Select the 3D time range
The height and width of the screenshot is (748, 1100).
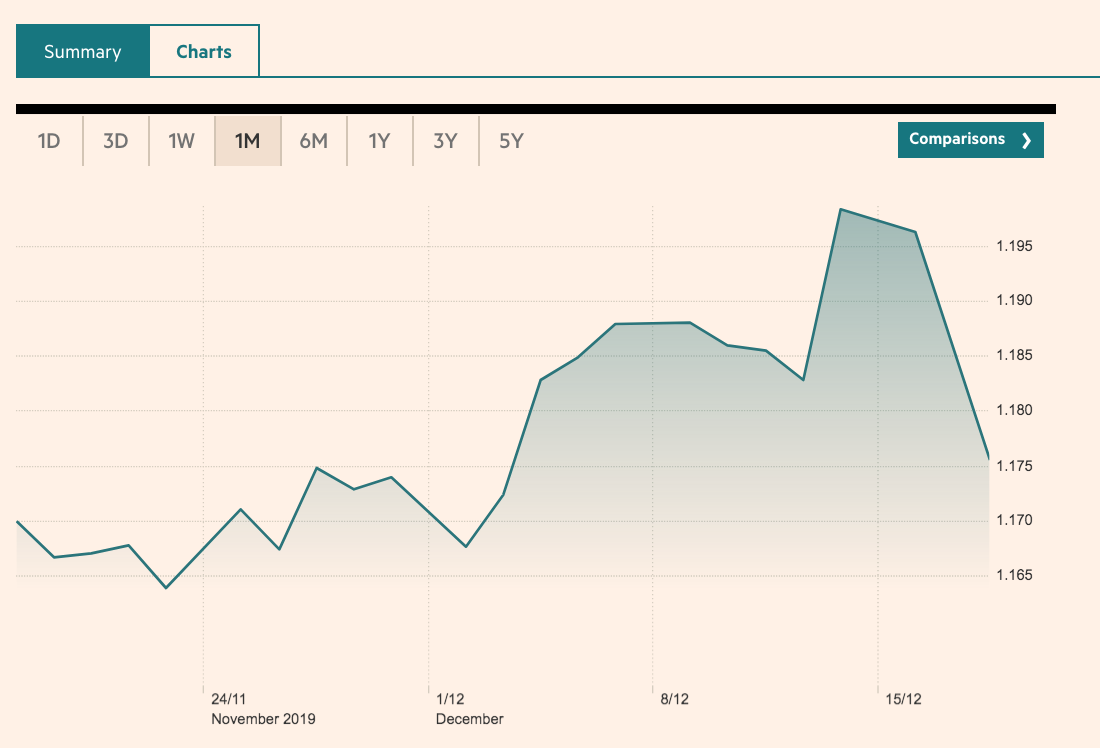tap(115, 141)
